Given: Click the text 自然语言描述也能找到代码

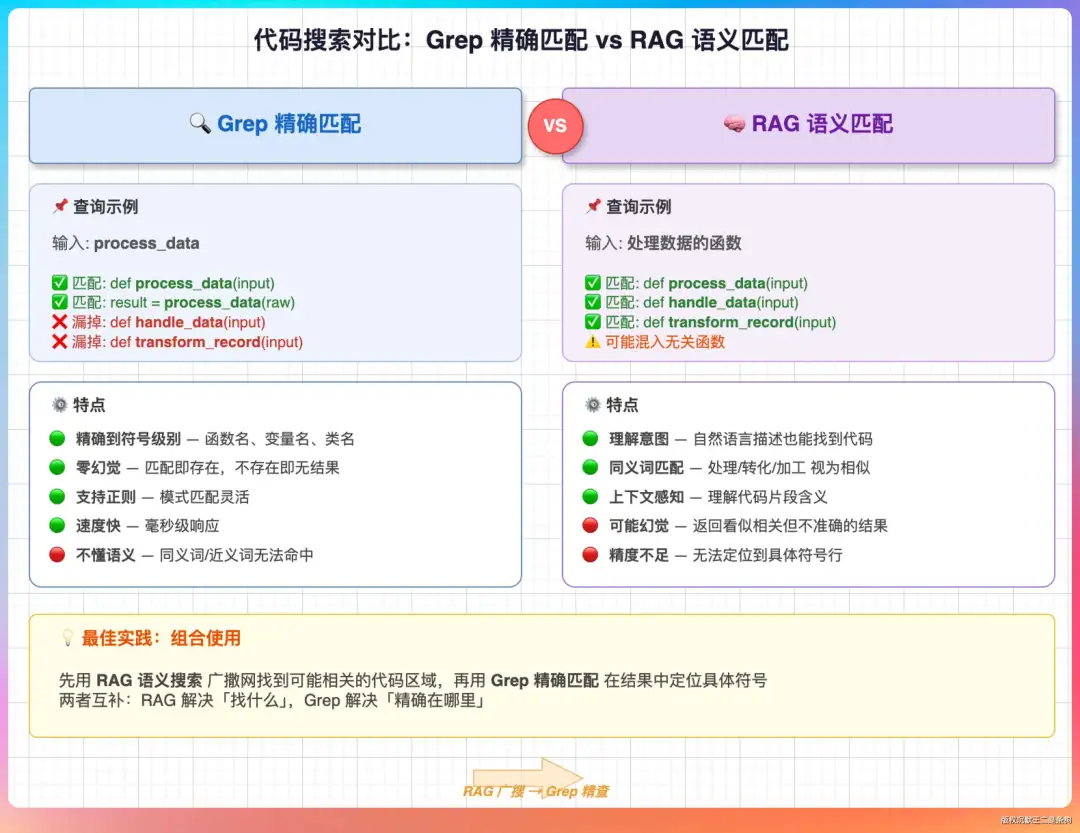Looking at the screenshot, I should click(782, 439).
